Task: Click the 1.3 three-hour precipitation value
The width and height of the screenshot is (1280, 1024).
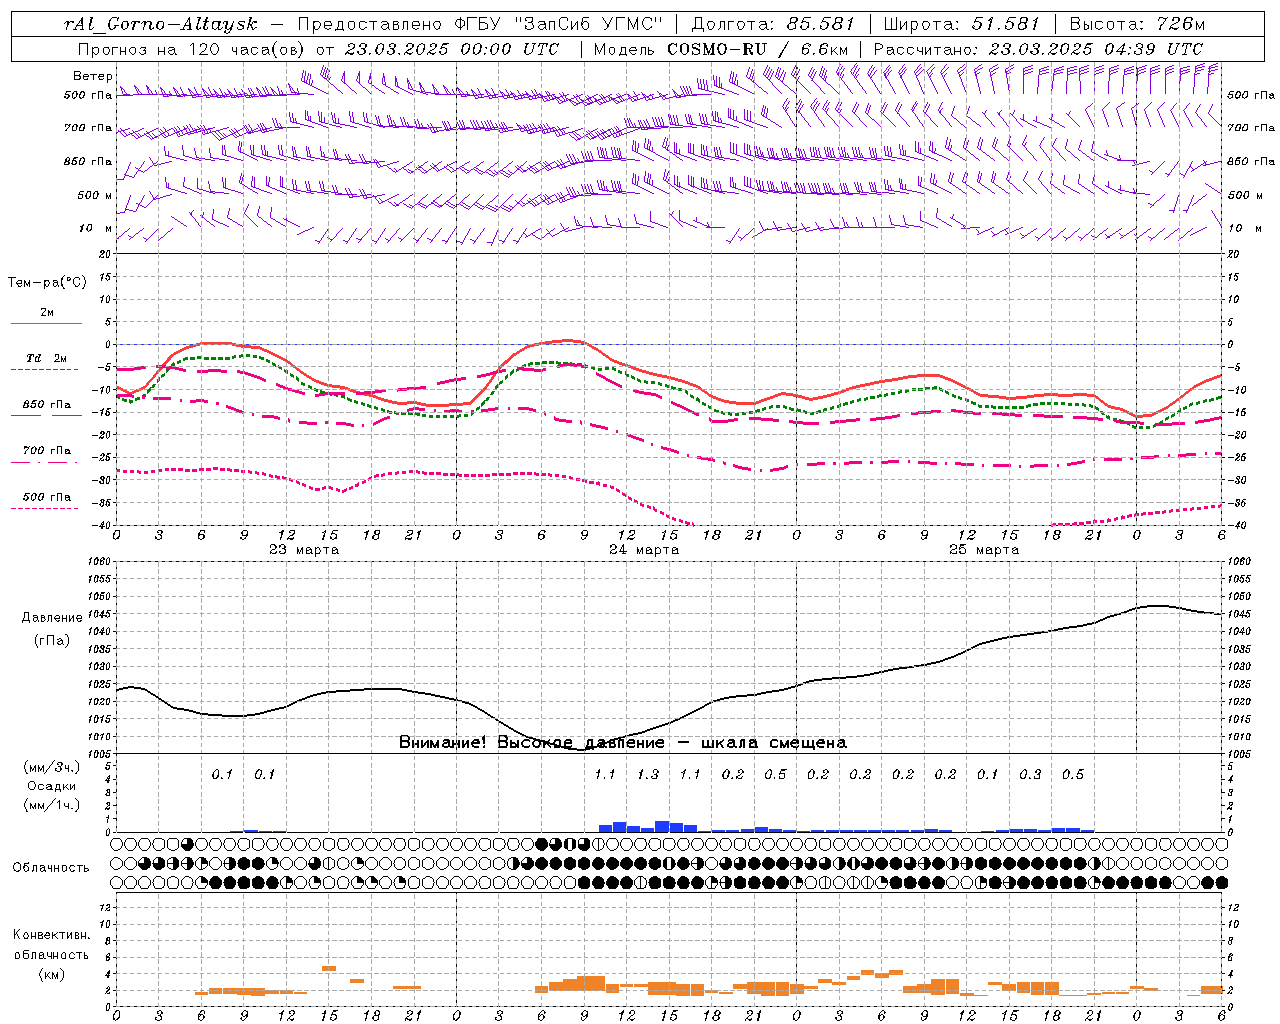Action: (x=648, y=774)
